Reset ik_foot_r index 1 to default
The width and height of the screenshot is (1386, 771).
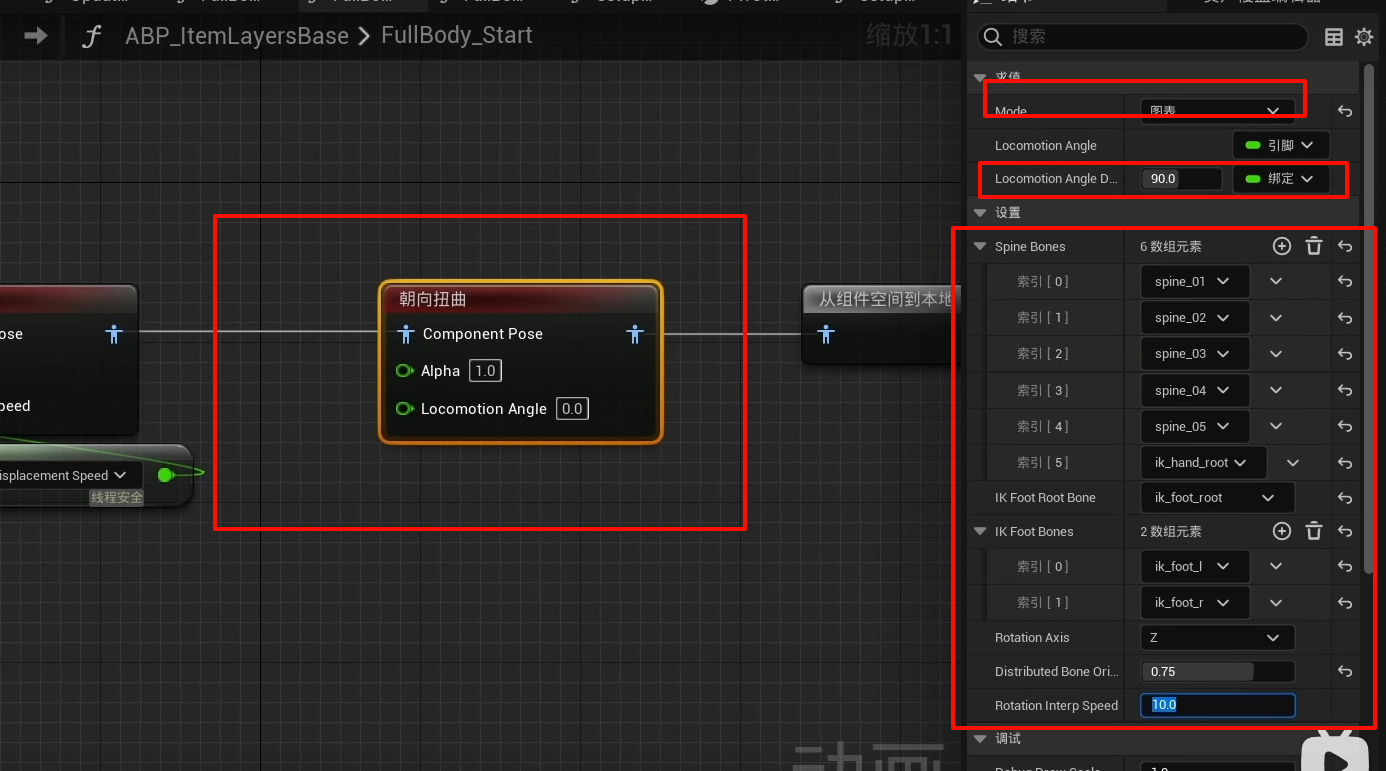1345,603
